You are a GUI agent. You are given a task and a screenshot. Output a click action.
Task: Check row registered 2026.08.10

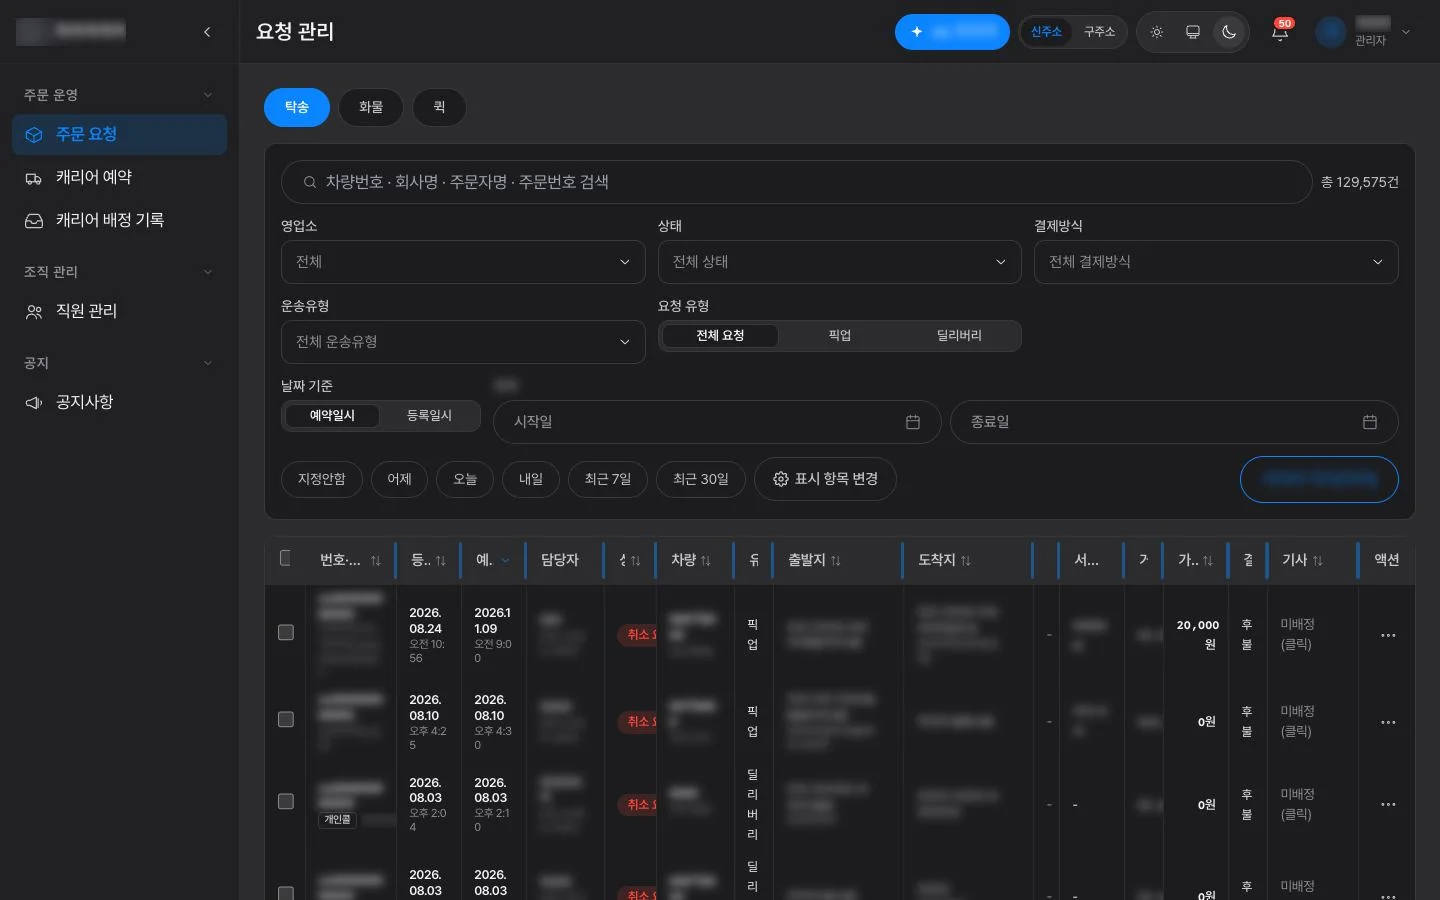[285, 719]
